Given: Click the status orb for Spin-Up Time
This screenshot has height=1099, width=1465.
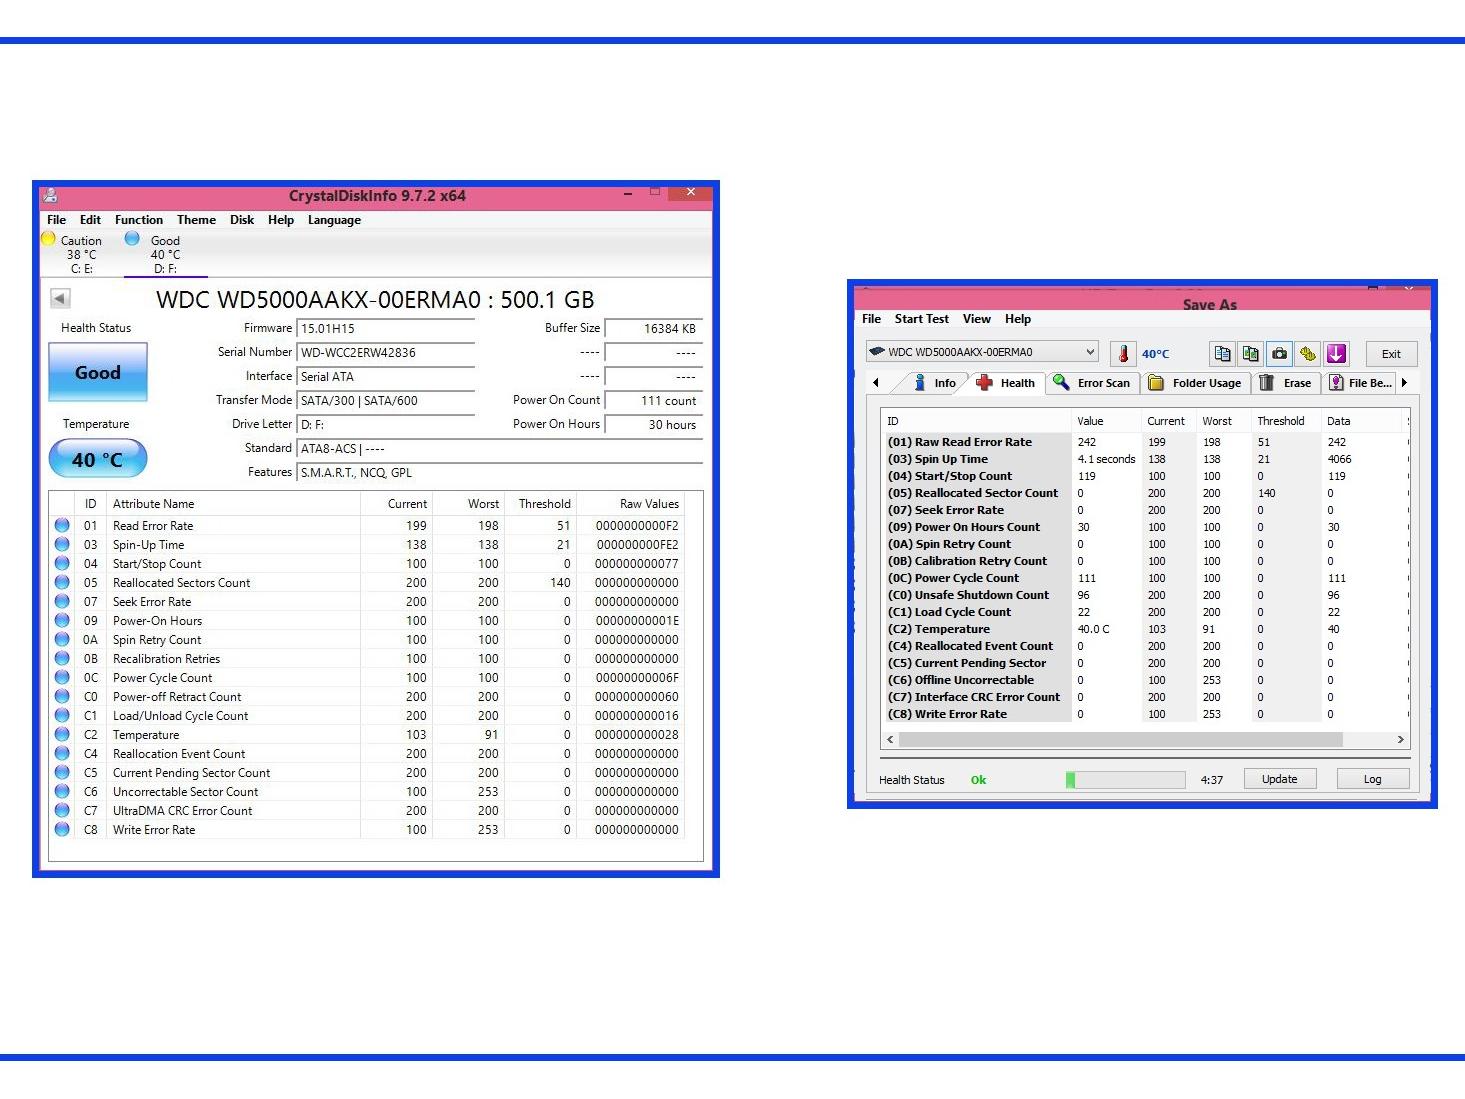Looking at the screenshot, I should pos(62,544).
